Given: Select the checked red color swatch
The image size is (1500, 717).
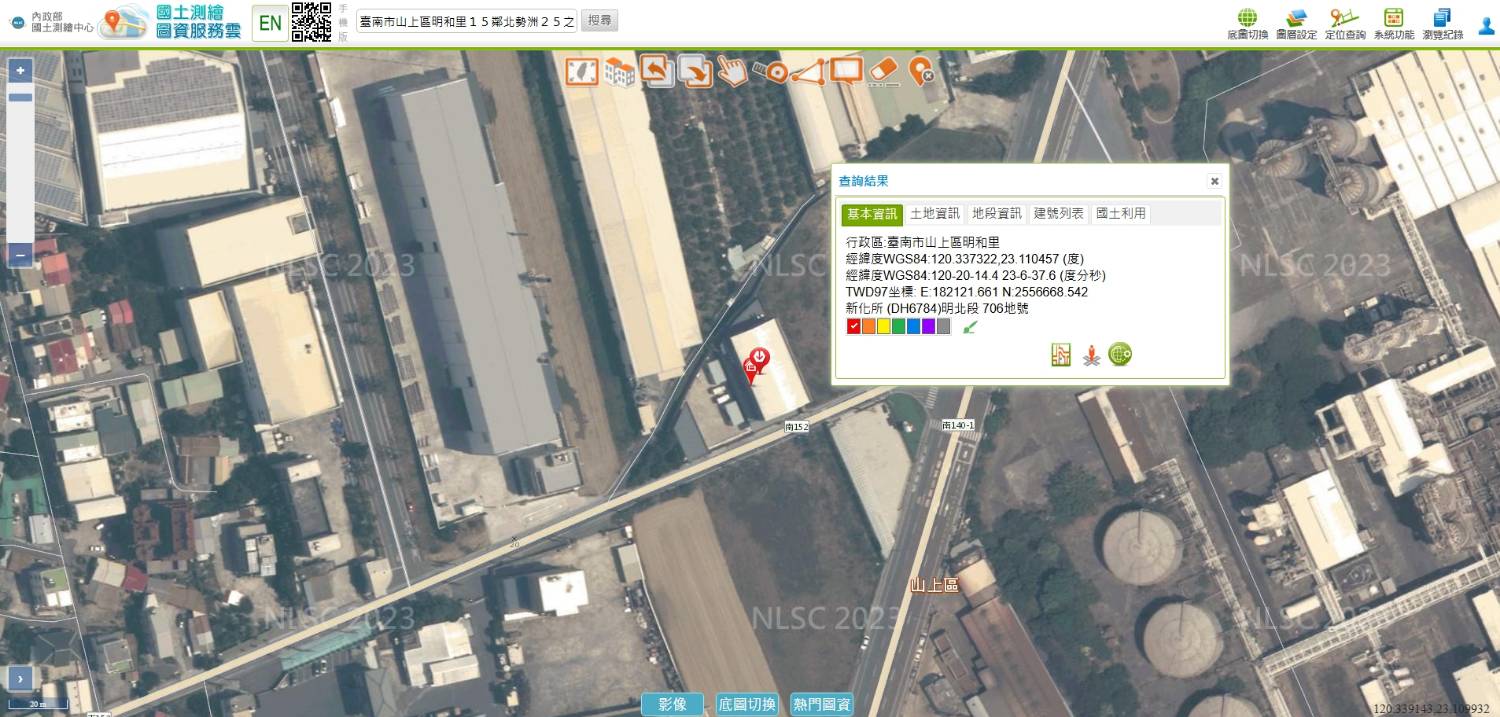Looking at the screenshot, I should (854, 326).
